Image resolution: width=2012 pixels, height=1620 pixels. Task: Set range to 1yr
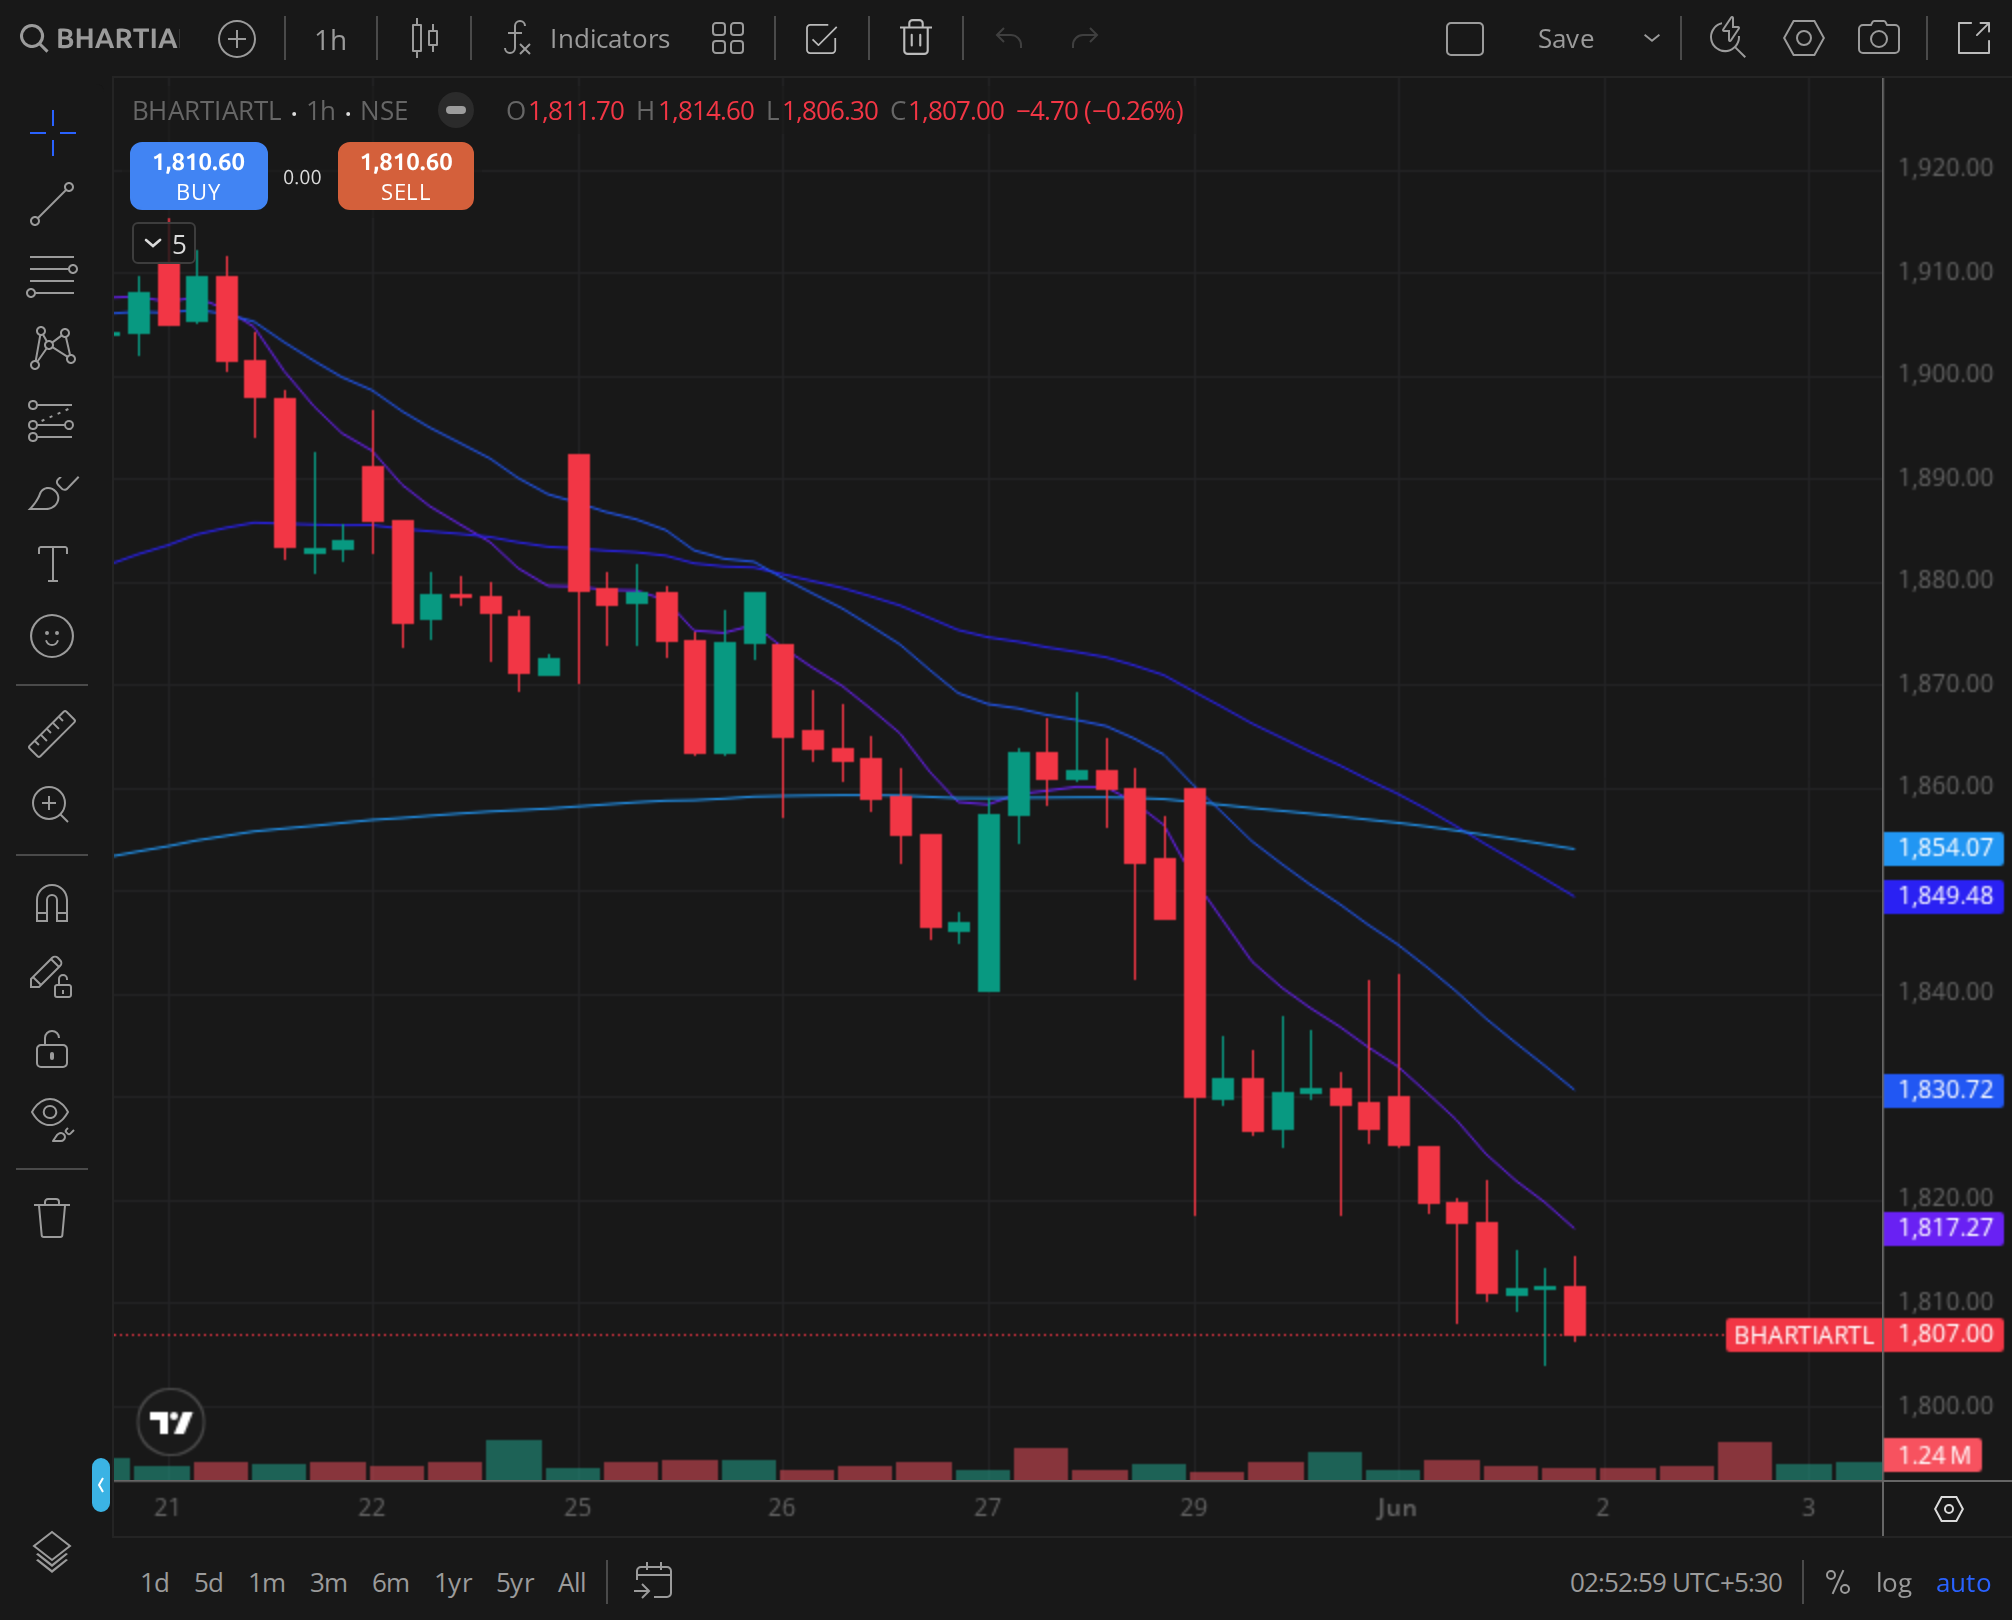(453, 1583)
